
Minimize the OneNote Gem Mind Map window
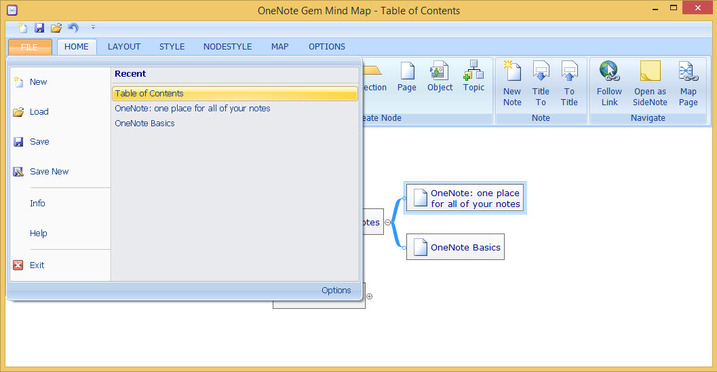point(655,9)
